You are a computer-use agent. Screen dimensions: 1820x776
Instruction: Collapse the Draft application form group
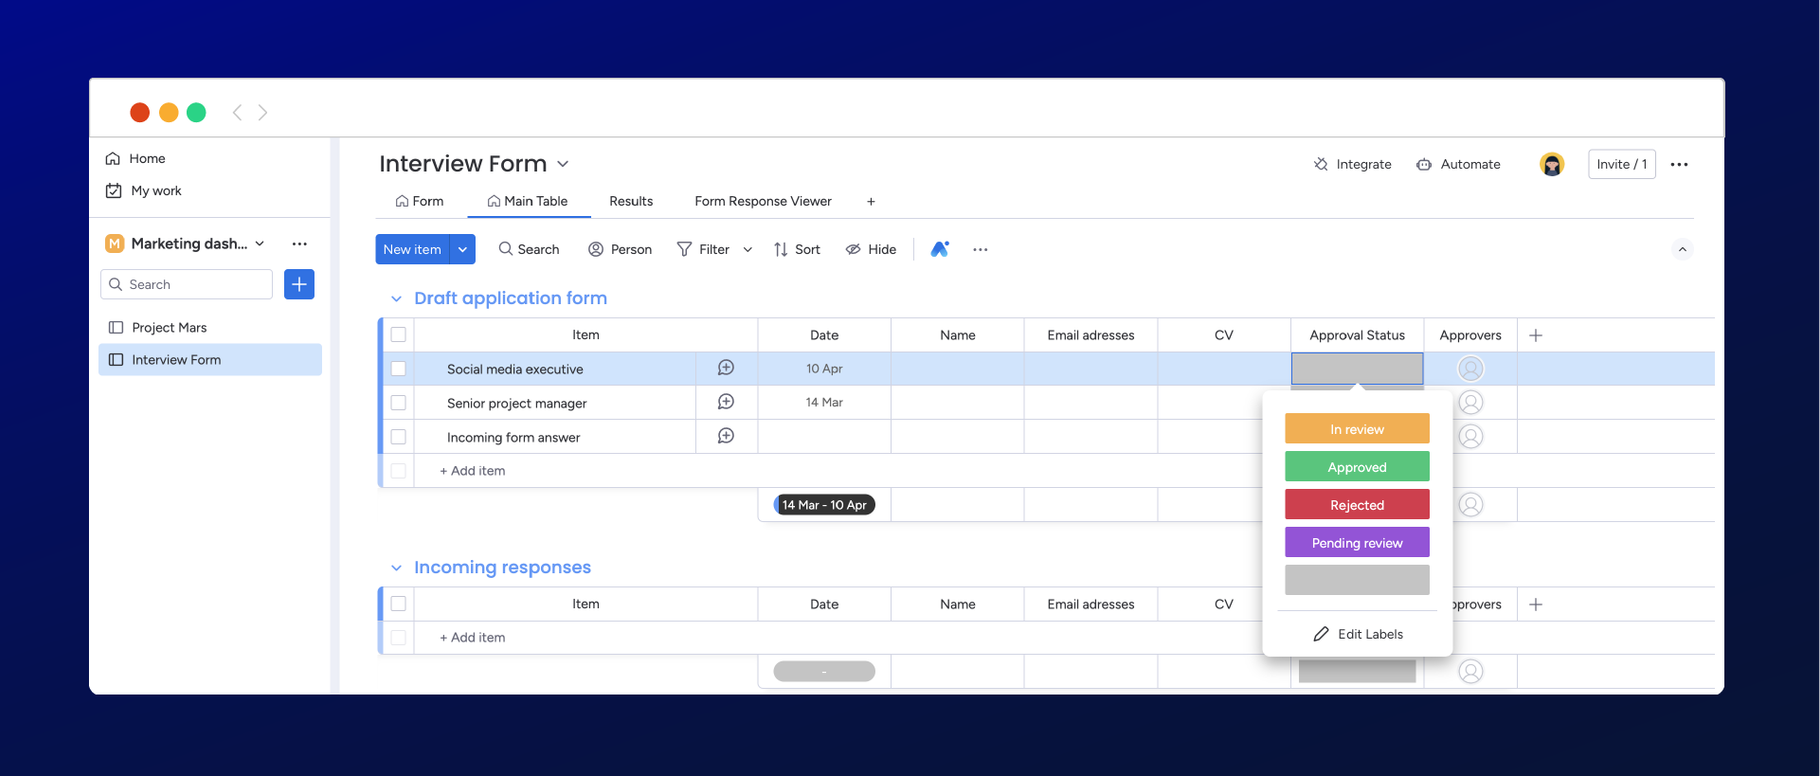396,299
